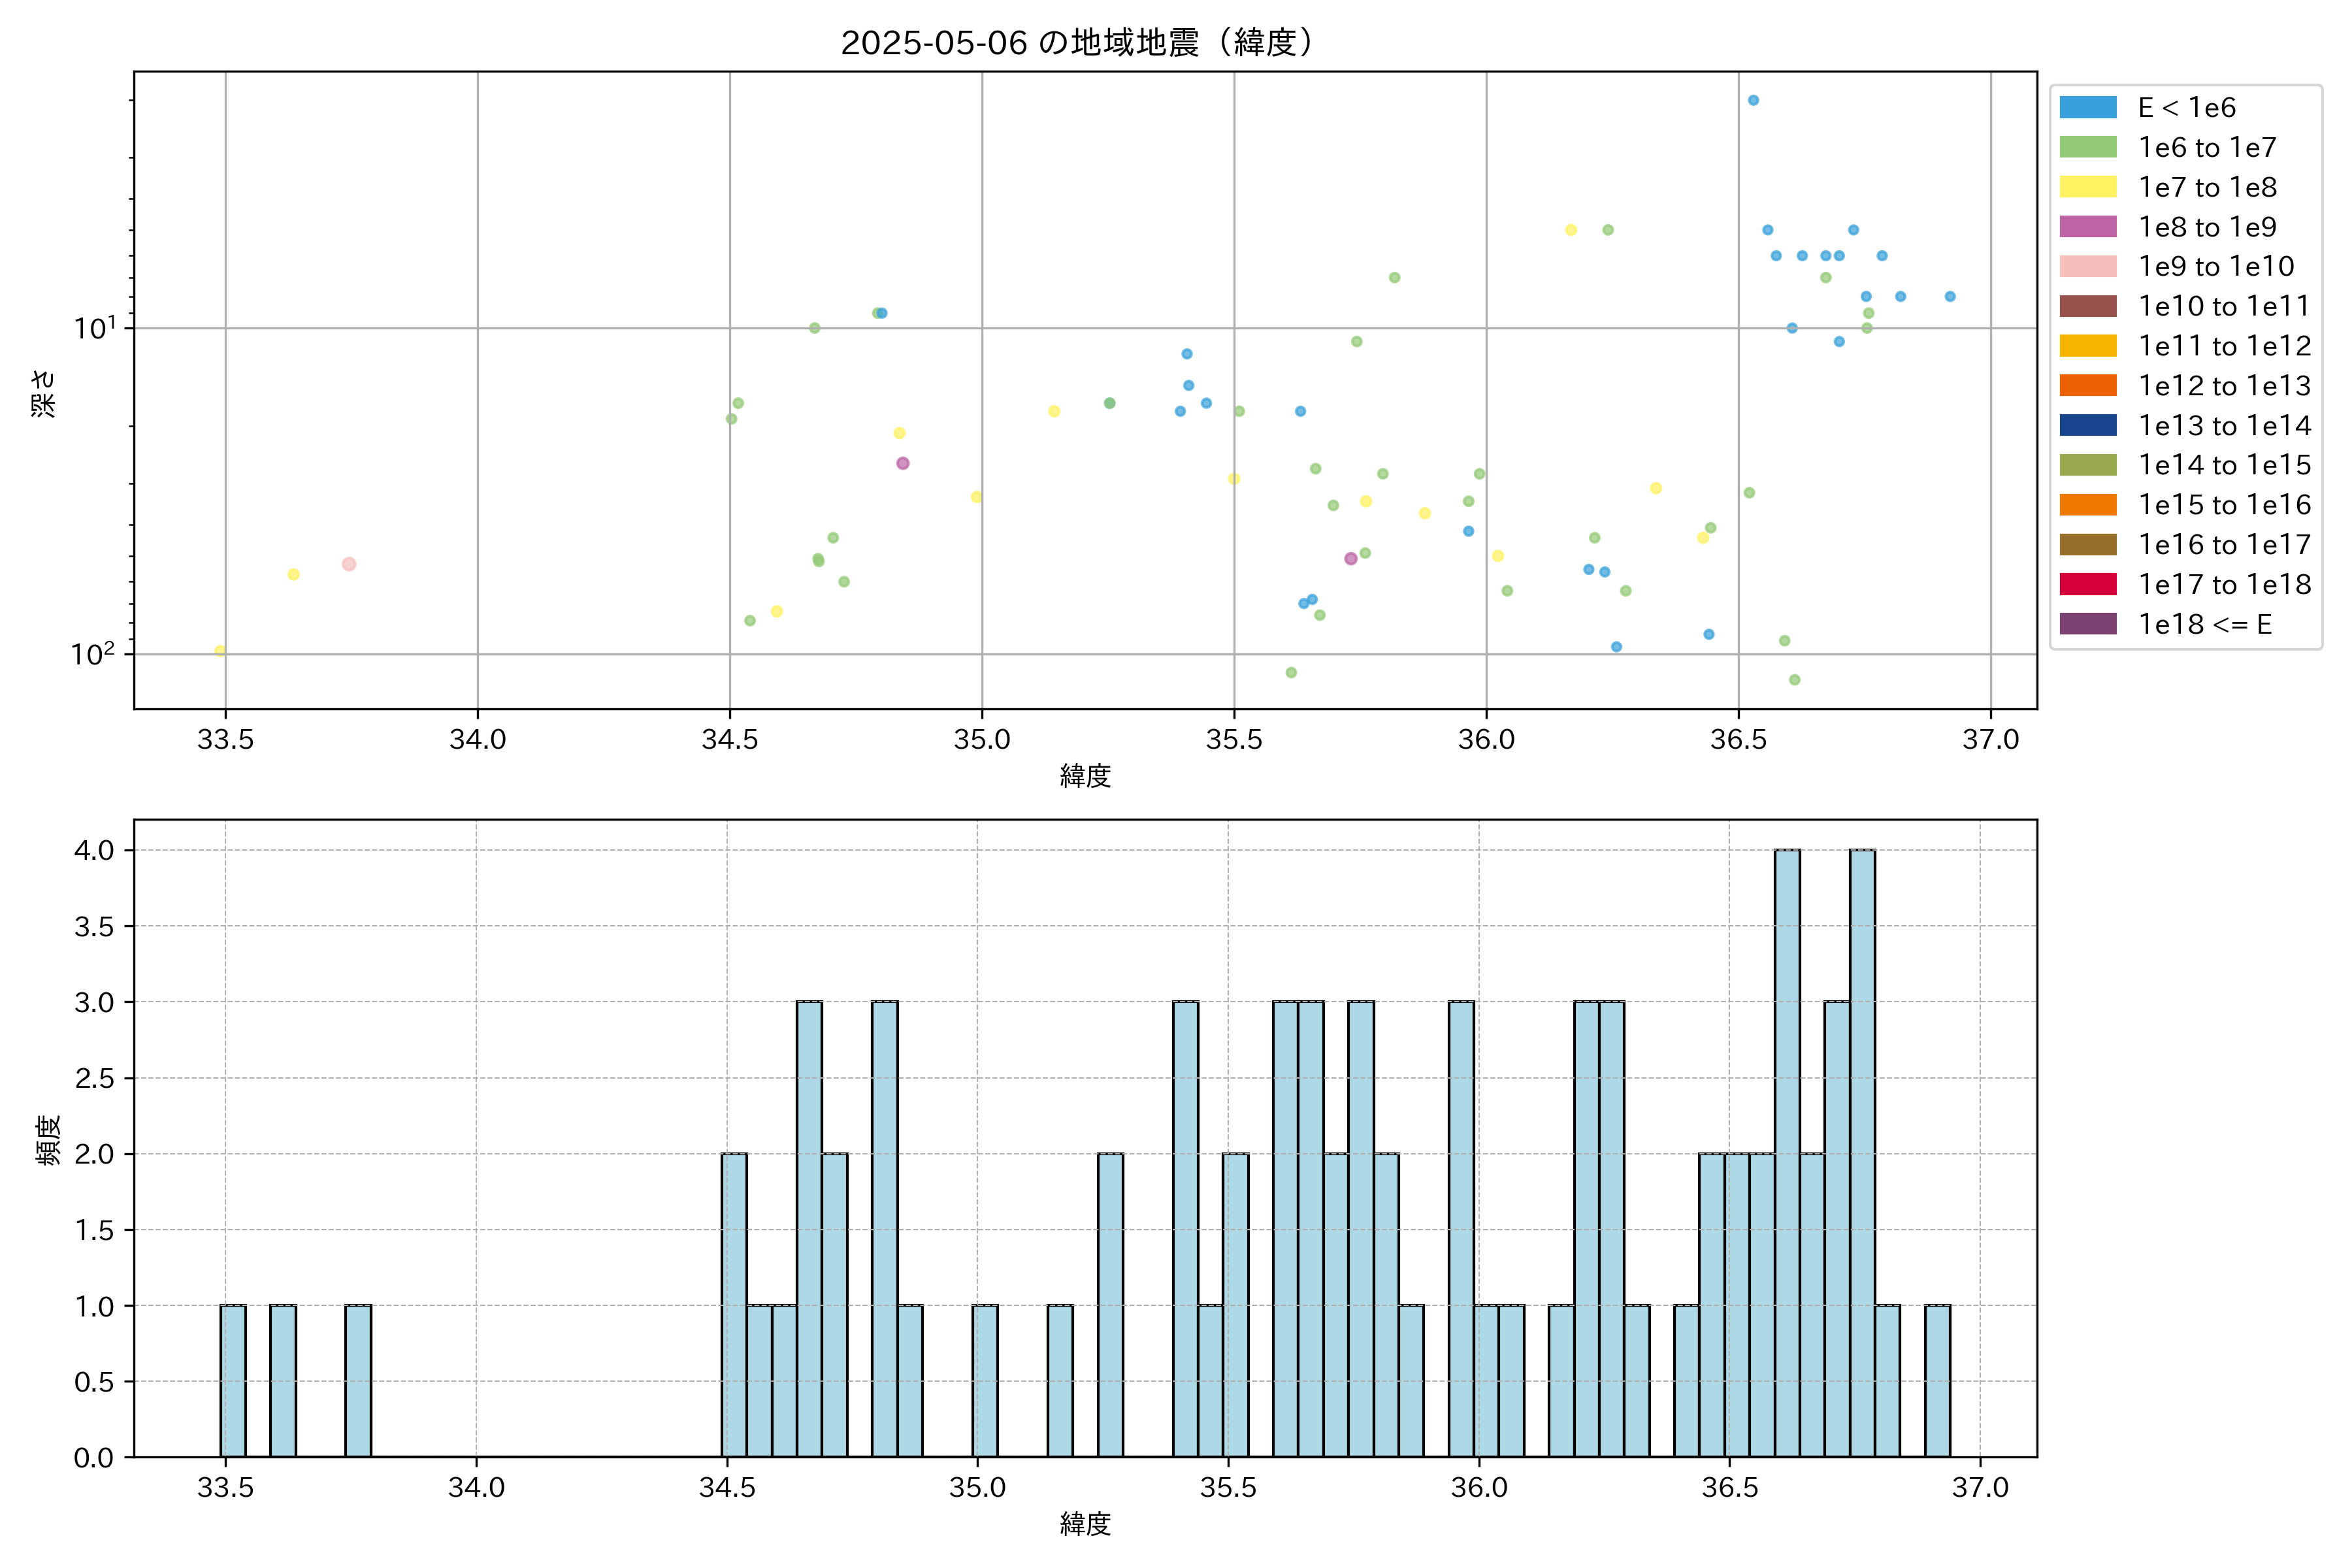The height and width of the screenshot is (1568, 2352).
Task: Click the dark blue 1e13 to 1e14 swatch
Action: click(2087, 425)
